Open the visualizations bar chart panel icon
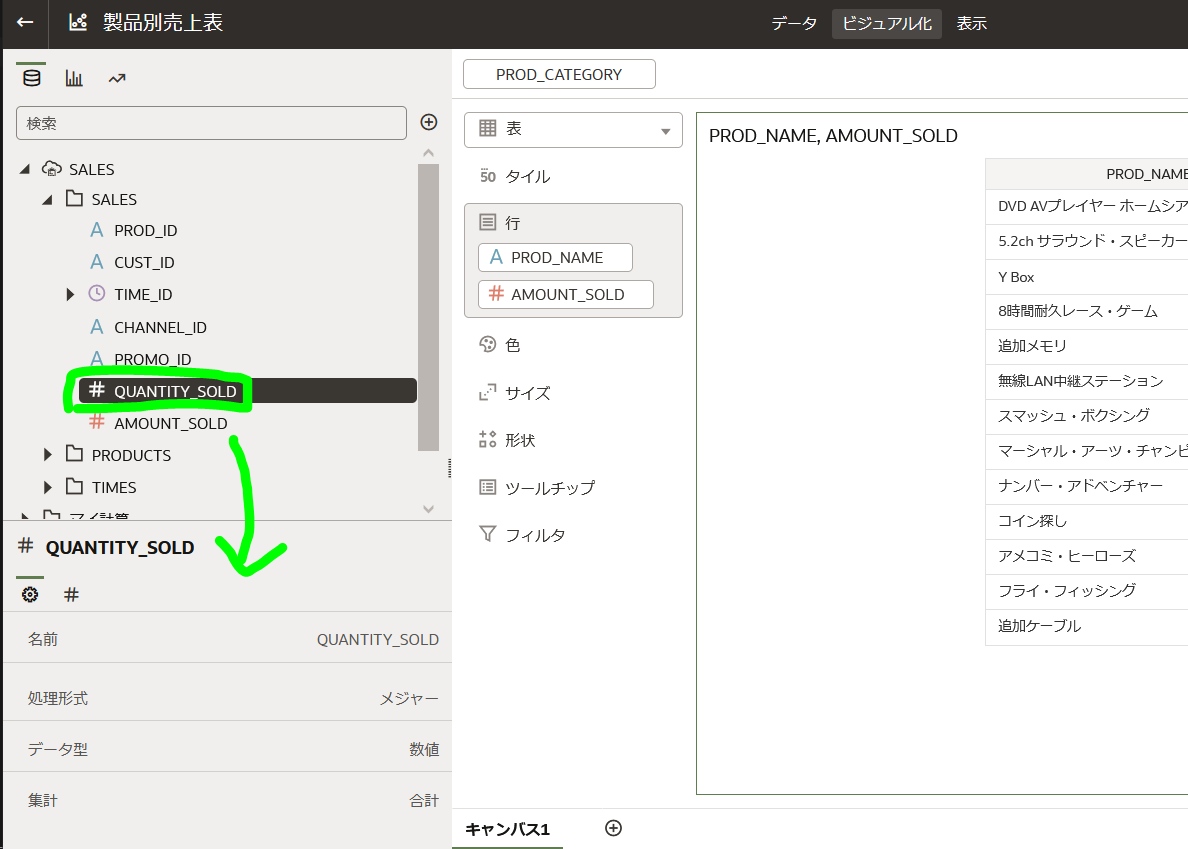 pyautogui.click(x=73, y=78)
